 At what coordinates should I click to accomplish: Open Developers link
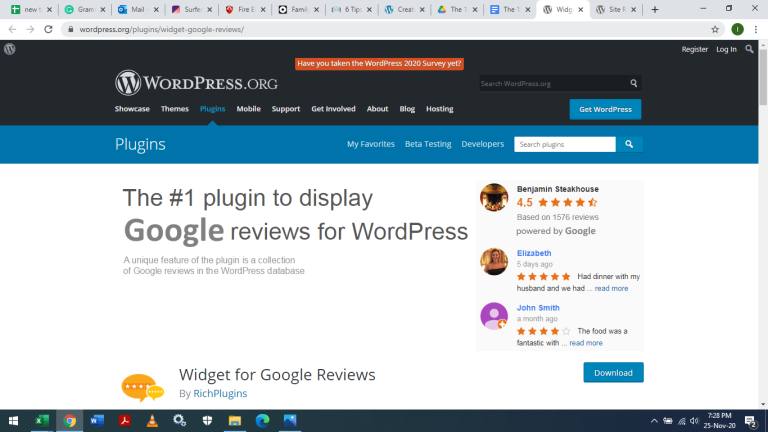[482, 144]
